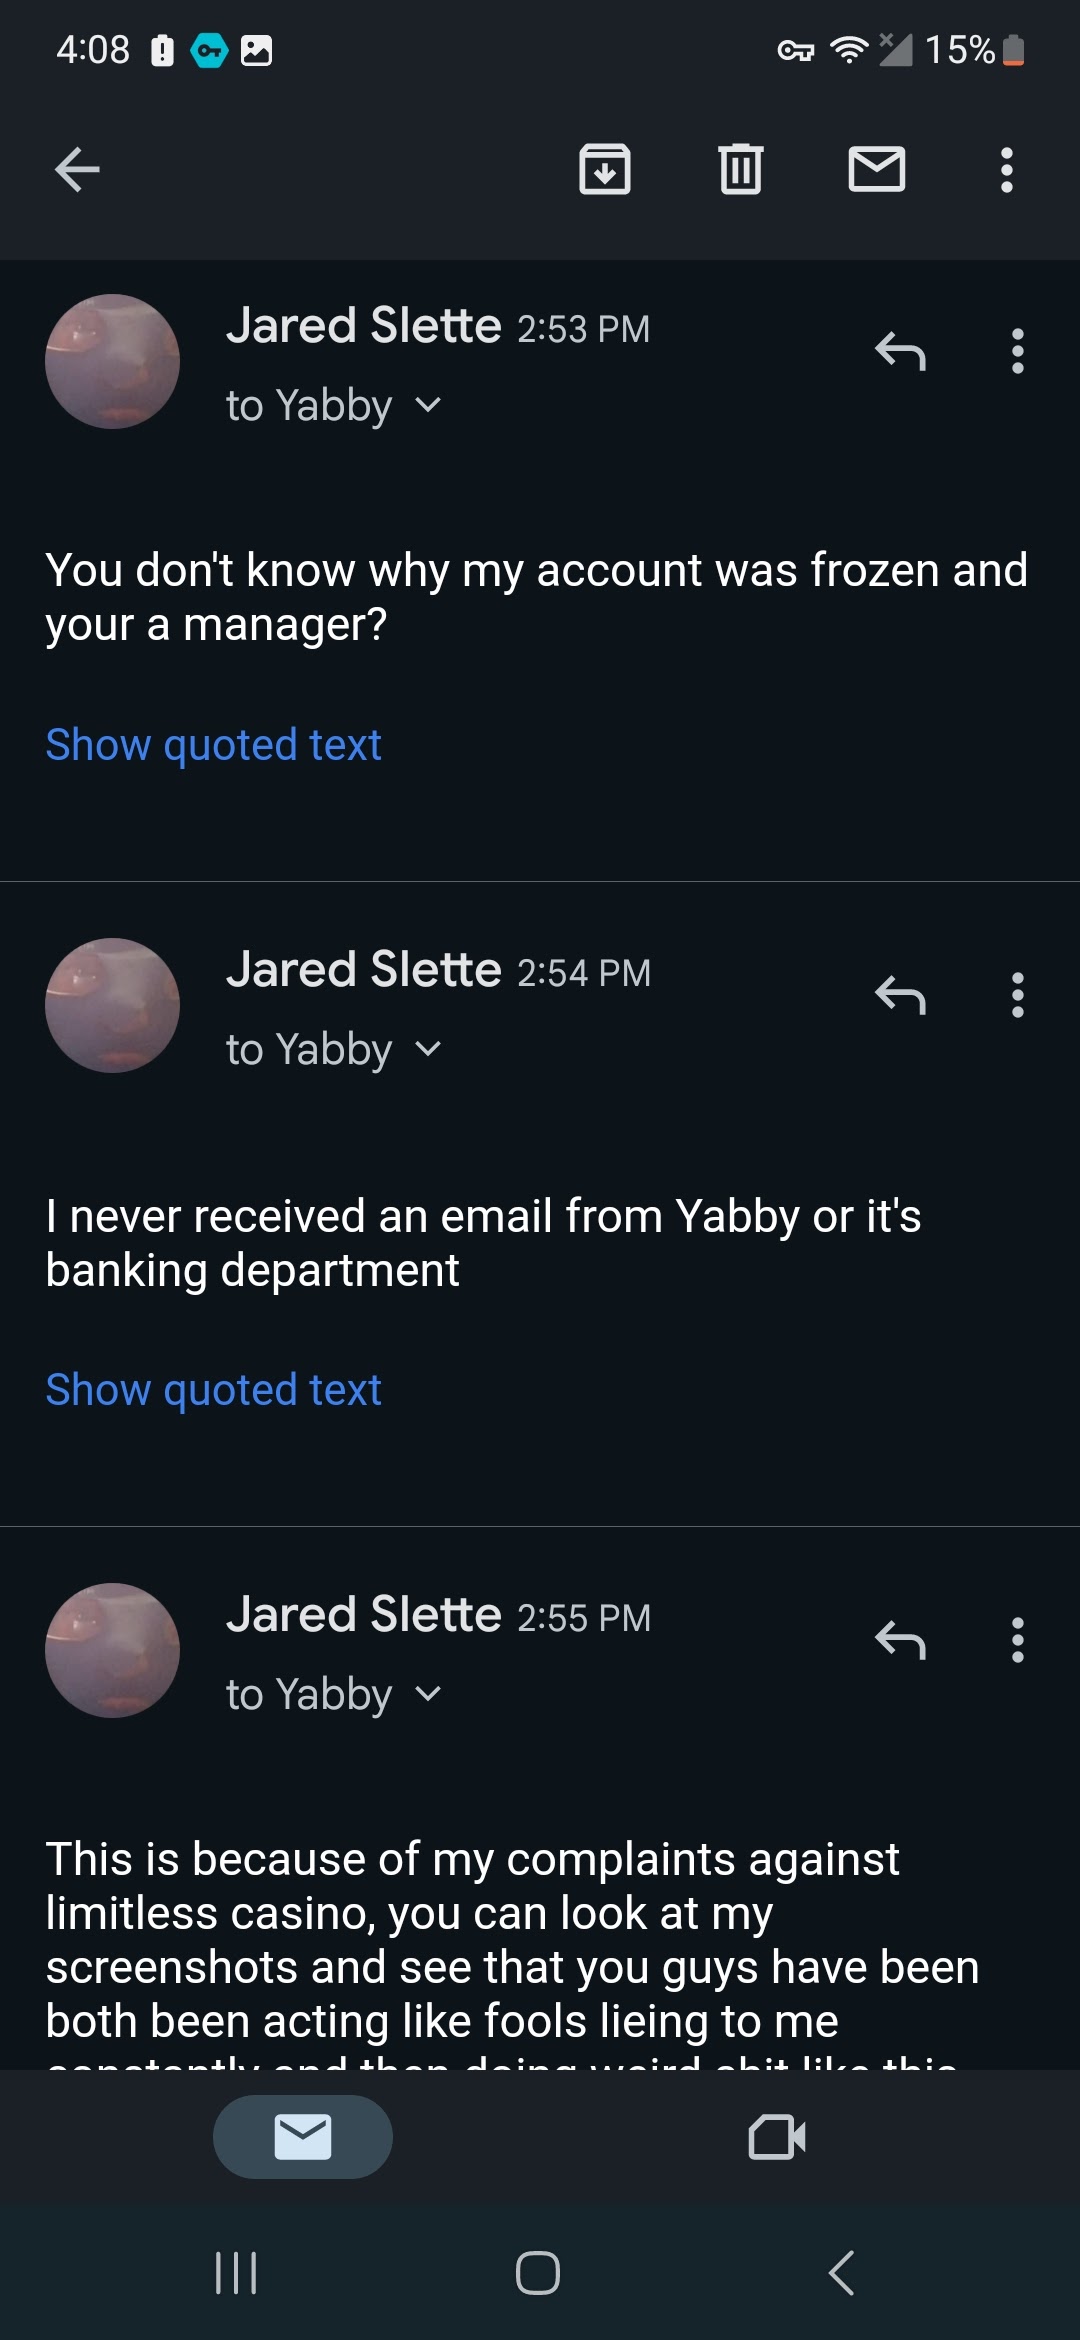The width and height of the screenshot is (1080, 2340).
Task: Reply to the 2:54 PM message
Action: (900, 995)
